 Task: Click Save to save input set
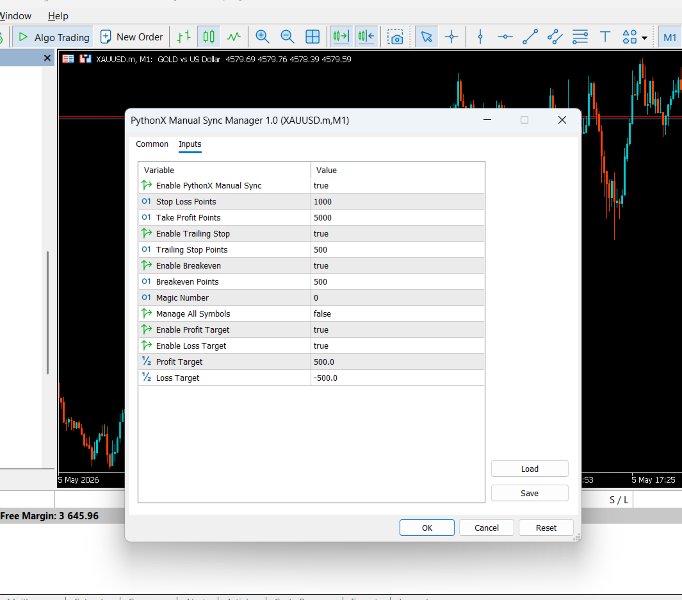pyautogui.click(x=530, y=493)
